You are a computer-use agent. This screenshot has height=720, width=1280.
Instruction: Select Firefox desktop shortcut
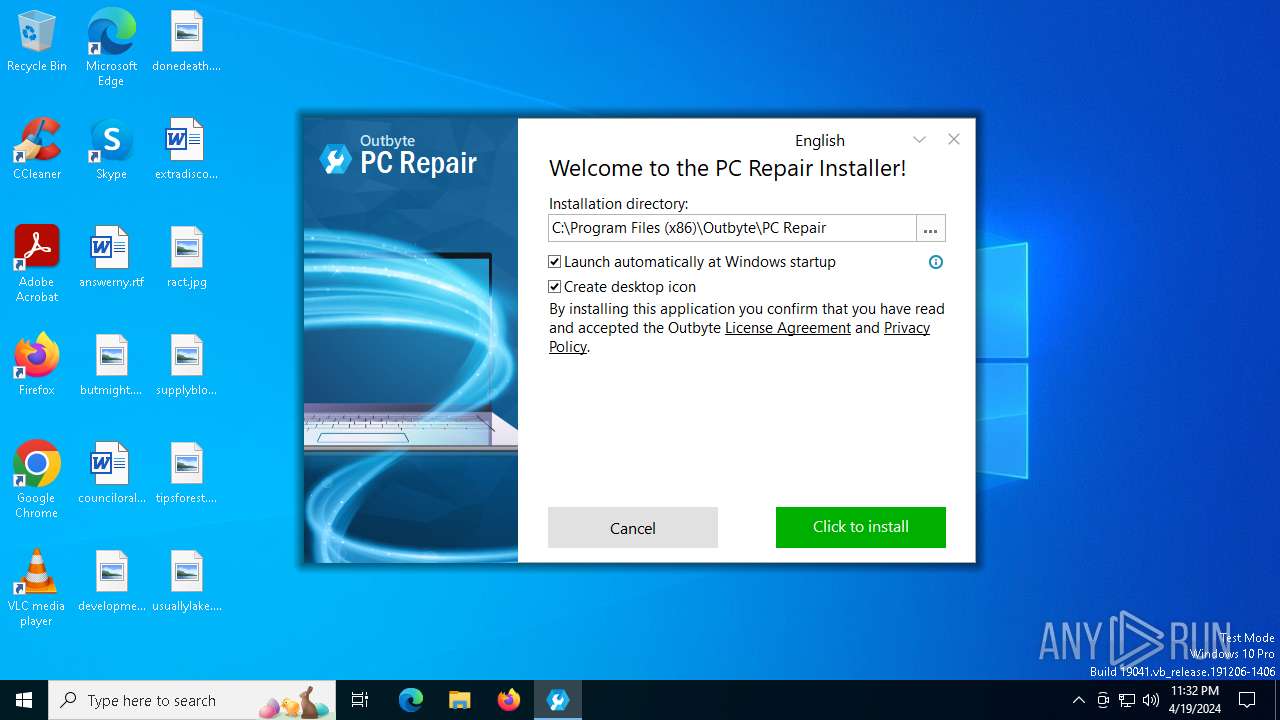[x=37, y=364]
